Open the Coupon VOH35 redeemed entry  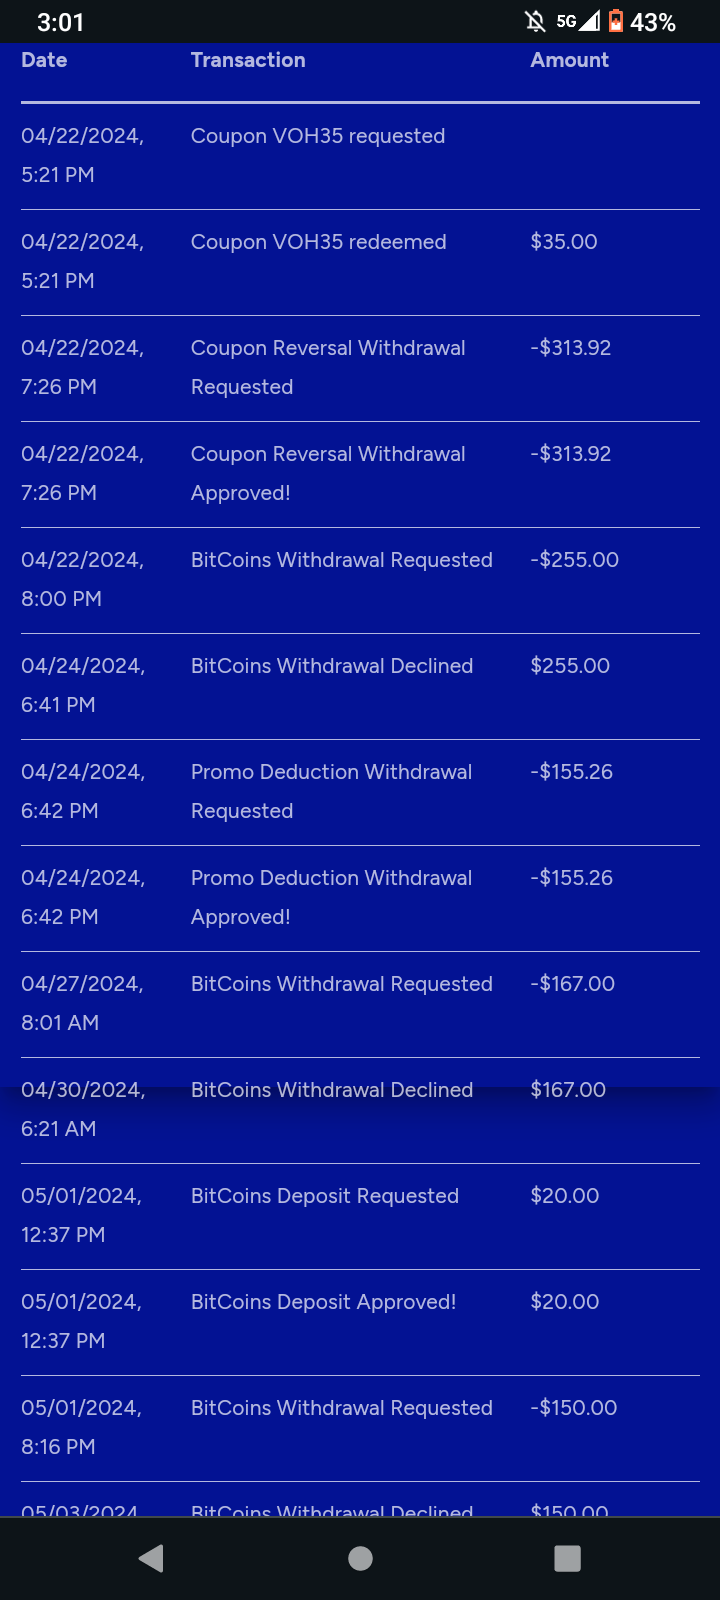pos(318,242)
